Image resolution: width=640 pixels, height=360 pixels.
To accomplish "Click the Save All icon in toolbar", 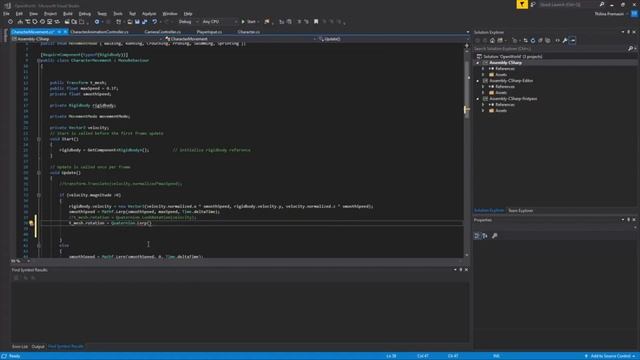I will (x=144, y=22).
